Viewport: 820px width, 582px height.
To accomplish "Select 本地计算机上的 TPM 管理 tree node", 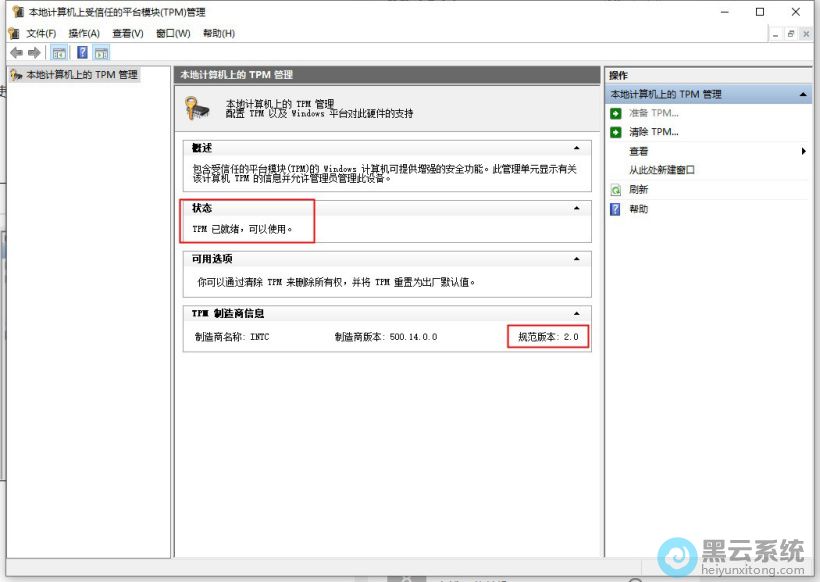I will coord(81,75).
